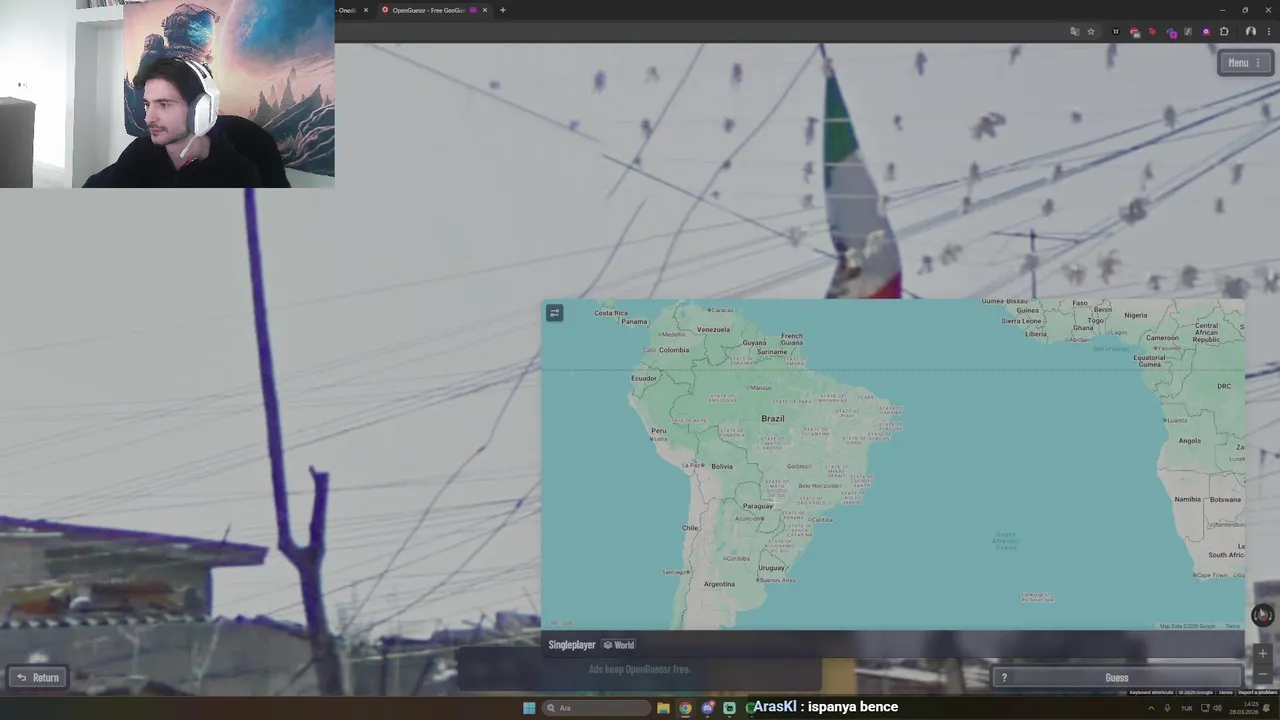Click Suriname on the map

pyautogui.click(x=771, y=352)
